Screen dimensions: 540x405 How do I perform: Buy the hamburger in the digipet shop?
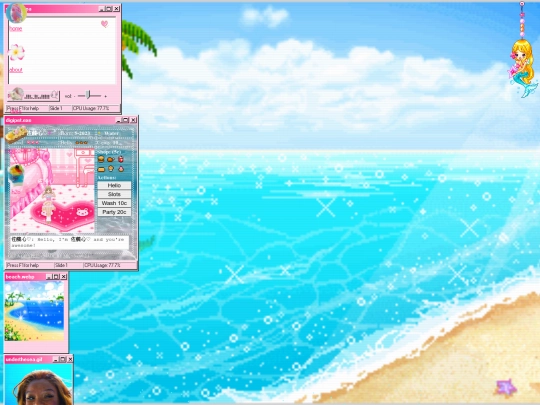point(101,159)
